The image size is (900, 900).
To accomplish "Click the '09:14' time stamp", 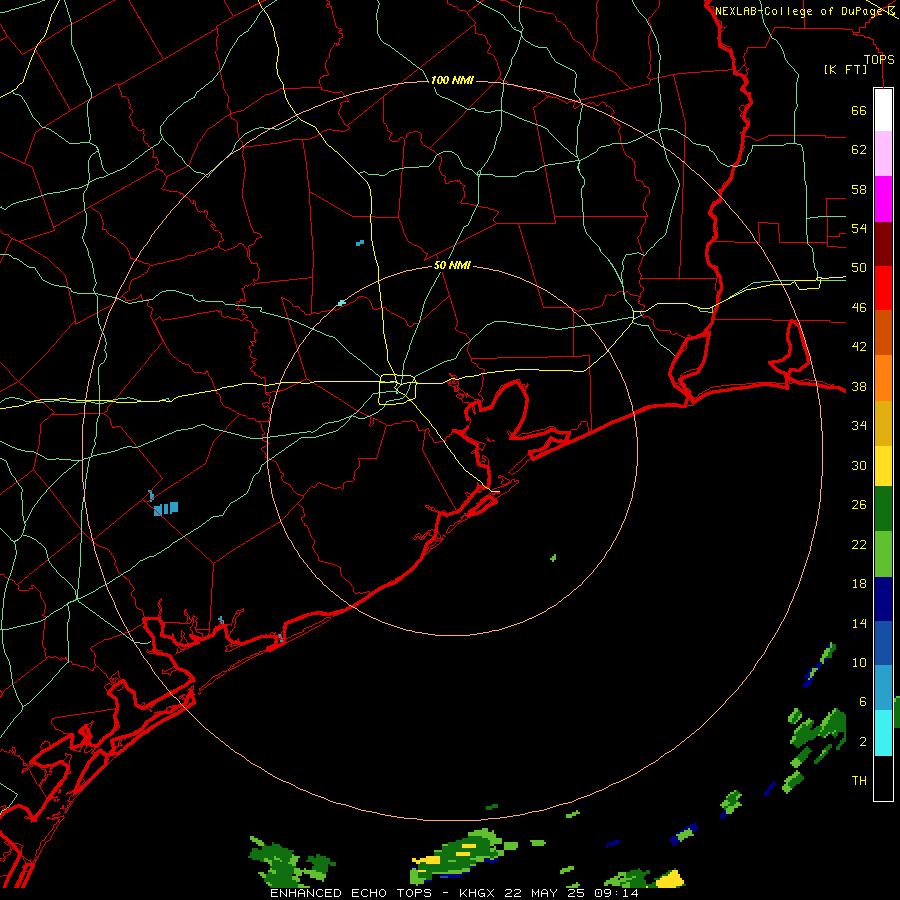I will tap(616, 893).
